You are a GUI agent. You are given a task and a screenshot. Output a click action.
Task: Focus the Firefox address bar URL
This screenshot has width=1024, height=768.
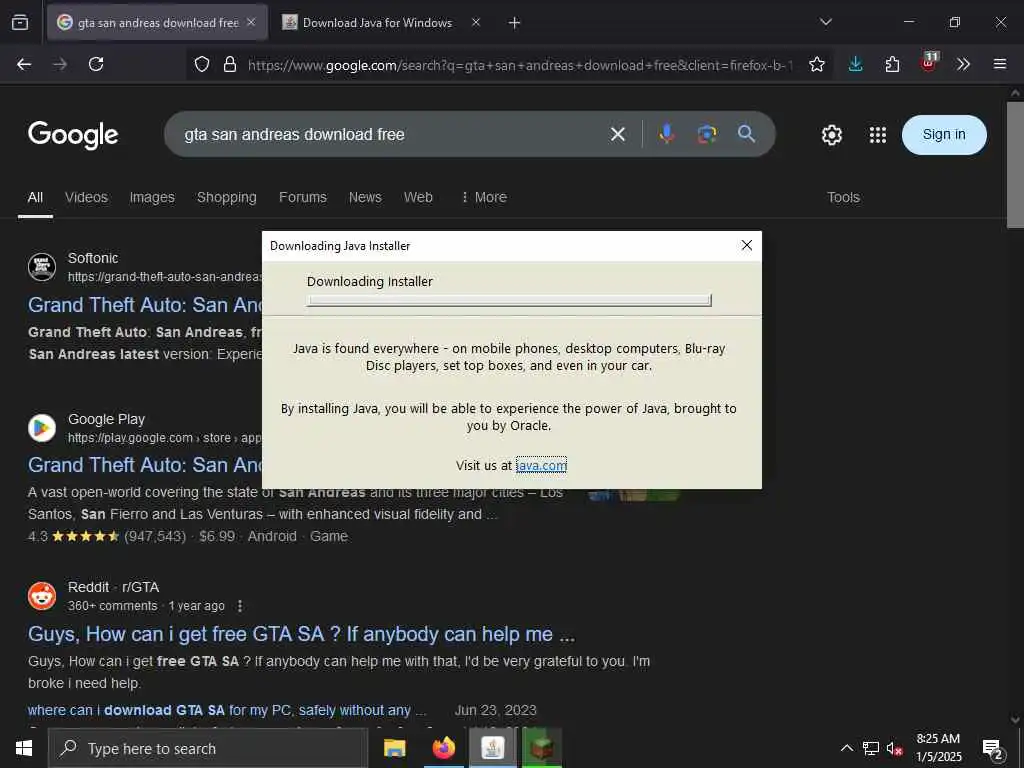(x=520, y=65)
